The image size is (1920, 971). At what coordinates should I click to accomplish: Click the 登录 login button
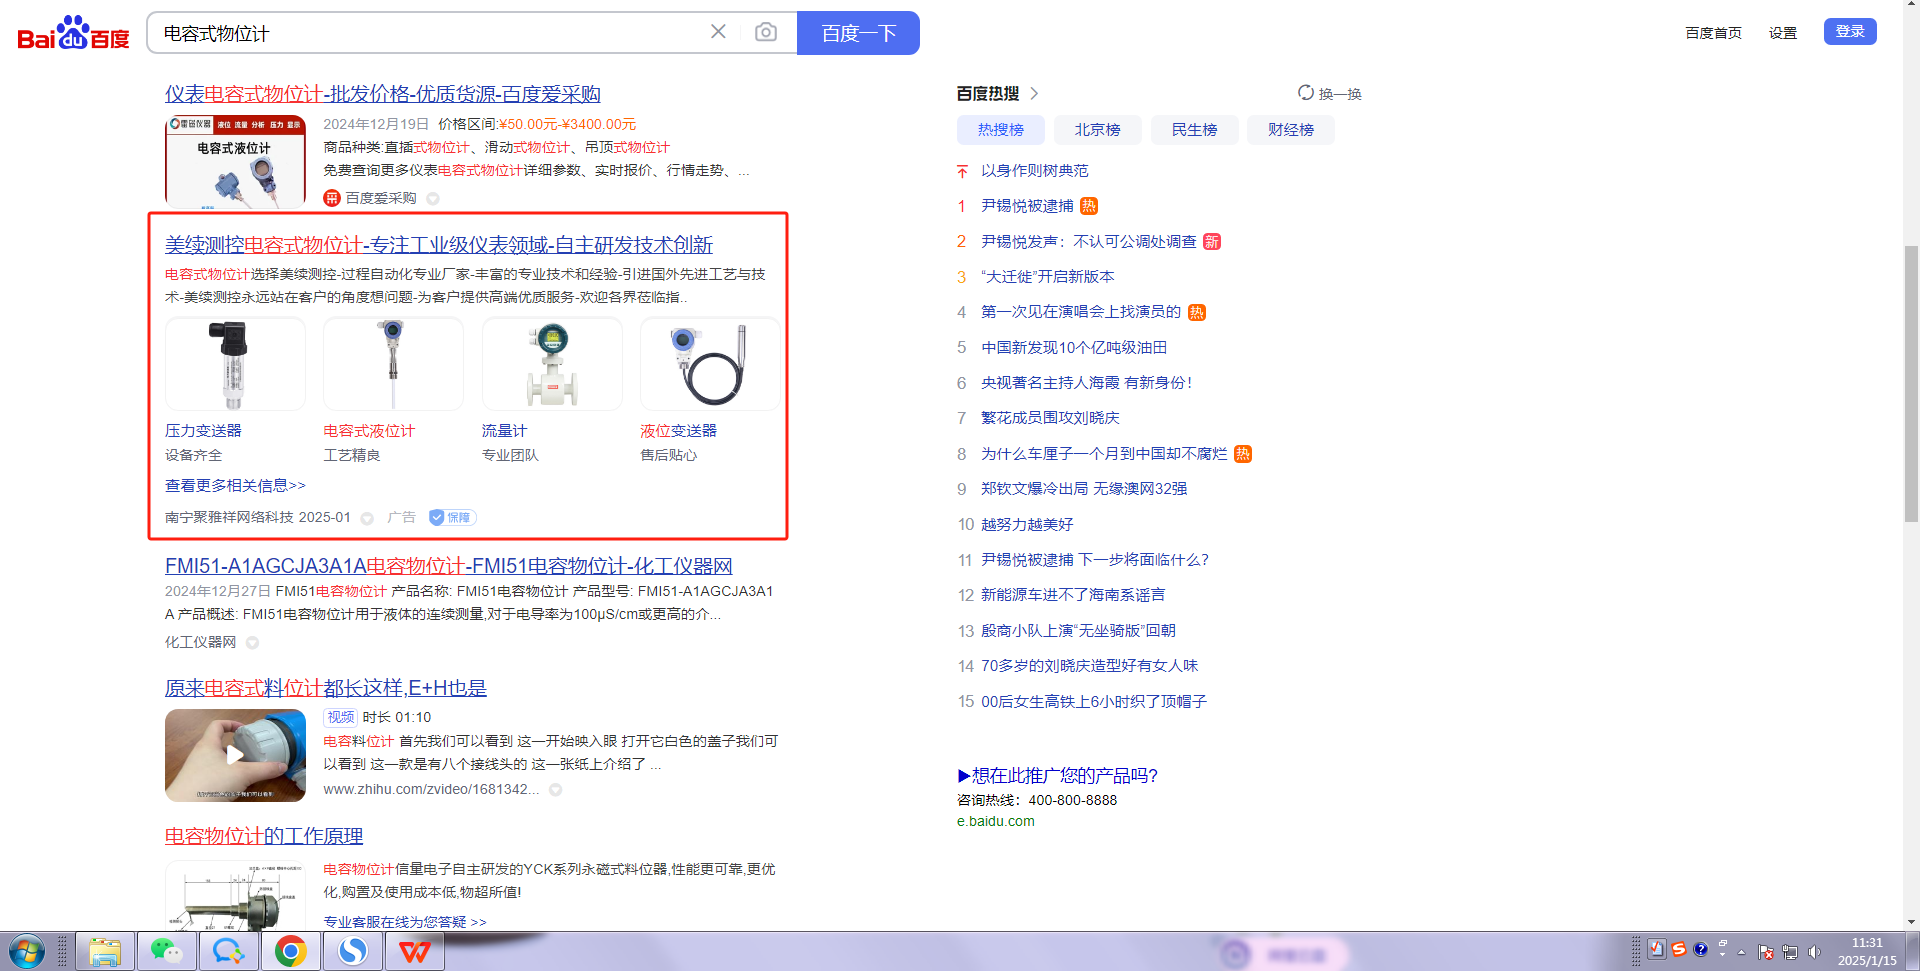(1850, 31)
